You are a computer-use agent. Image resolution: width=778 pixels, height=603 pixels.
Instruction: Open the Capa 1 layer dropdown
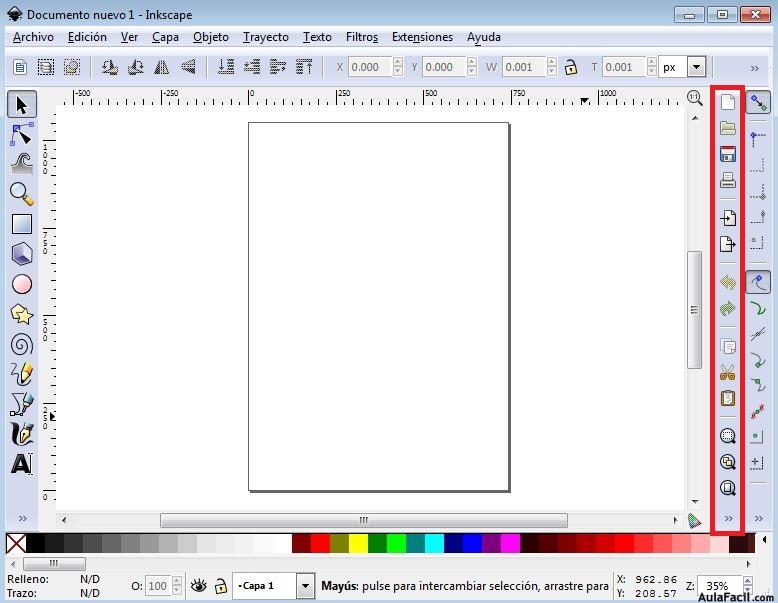(x=306, y=586)
